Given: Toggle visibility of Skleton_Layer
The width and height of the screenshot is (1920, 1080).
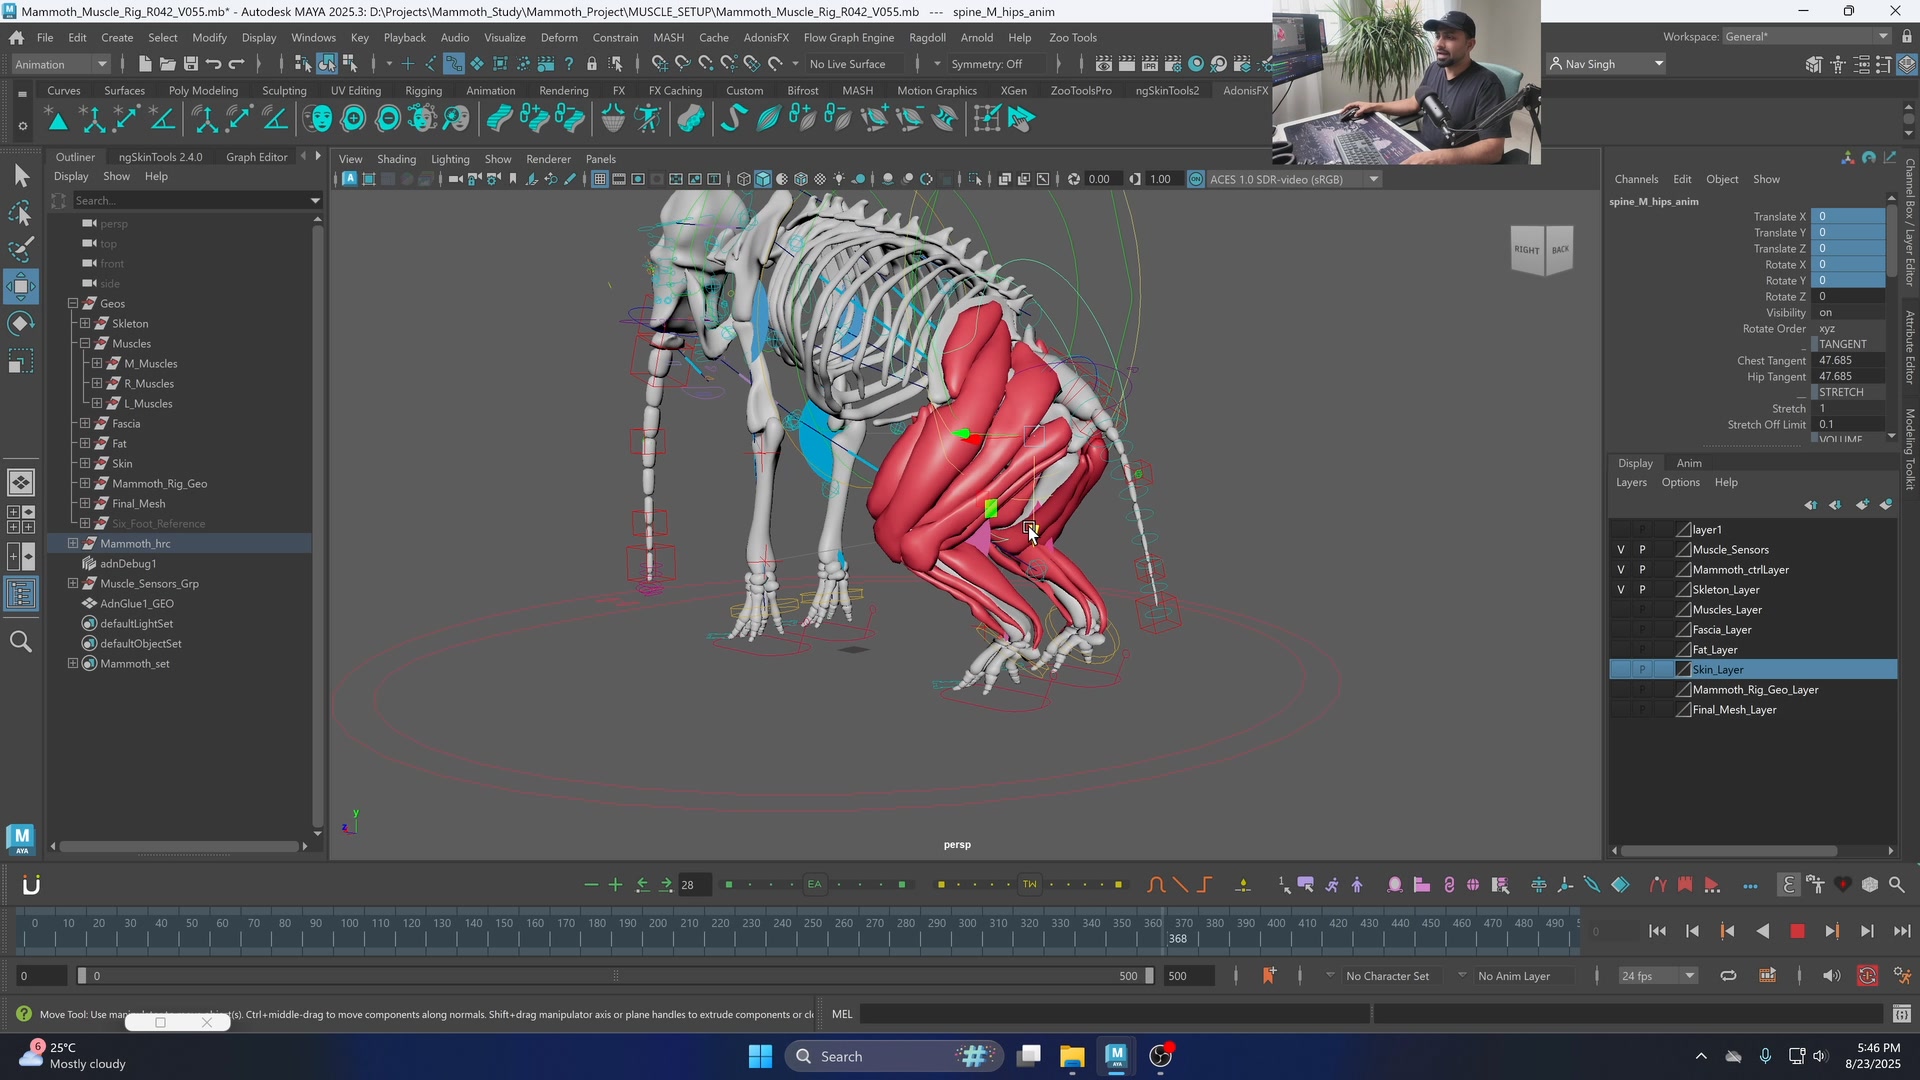Looking at the screenshot, I should coord(1621,590).
